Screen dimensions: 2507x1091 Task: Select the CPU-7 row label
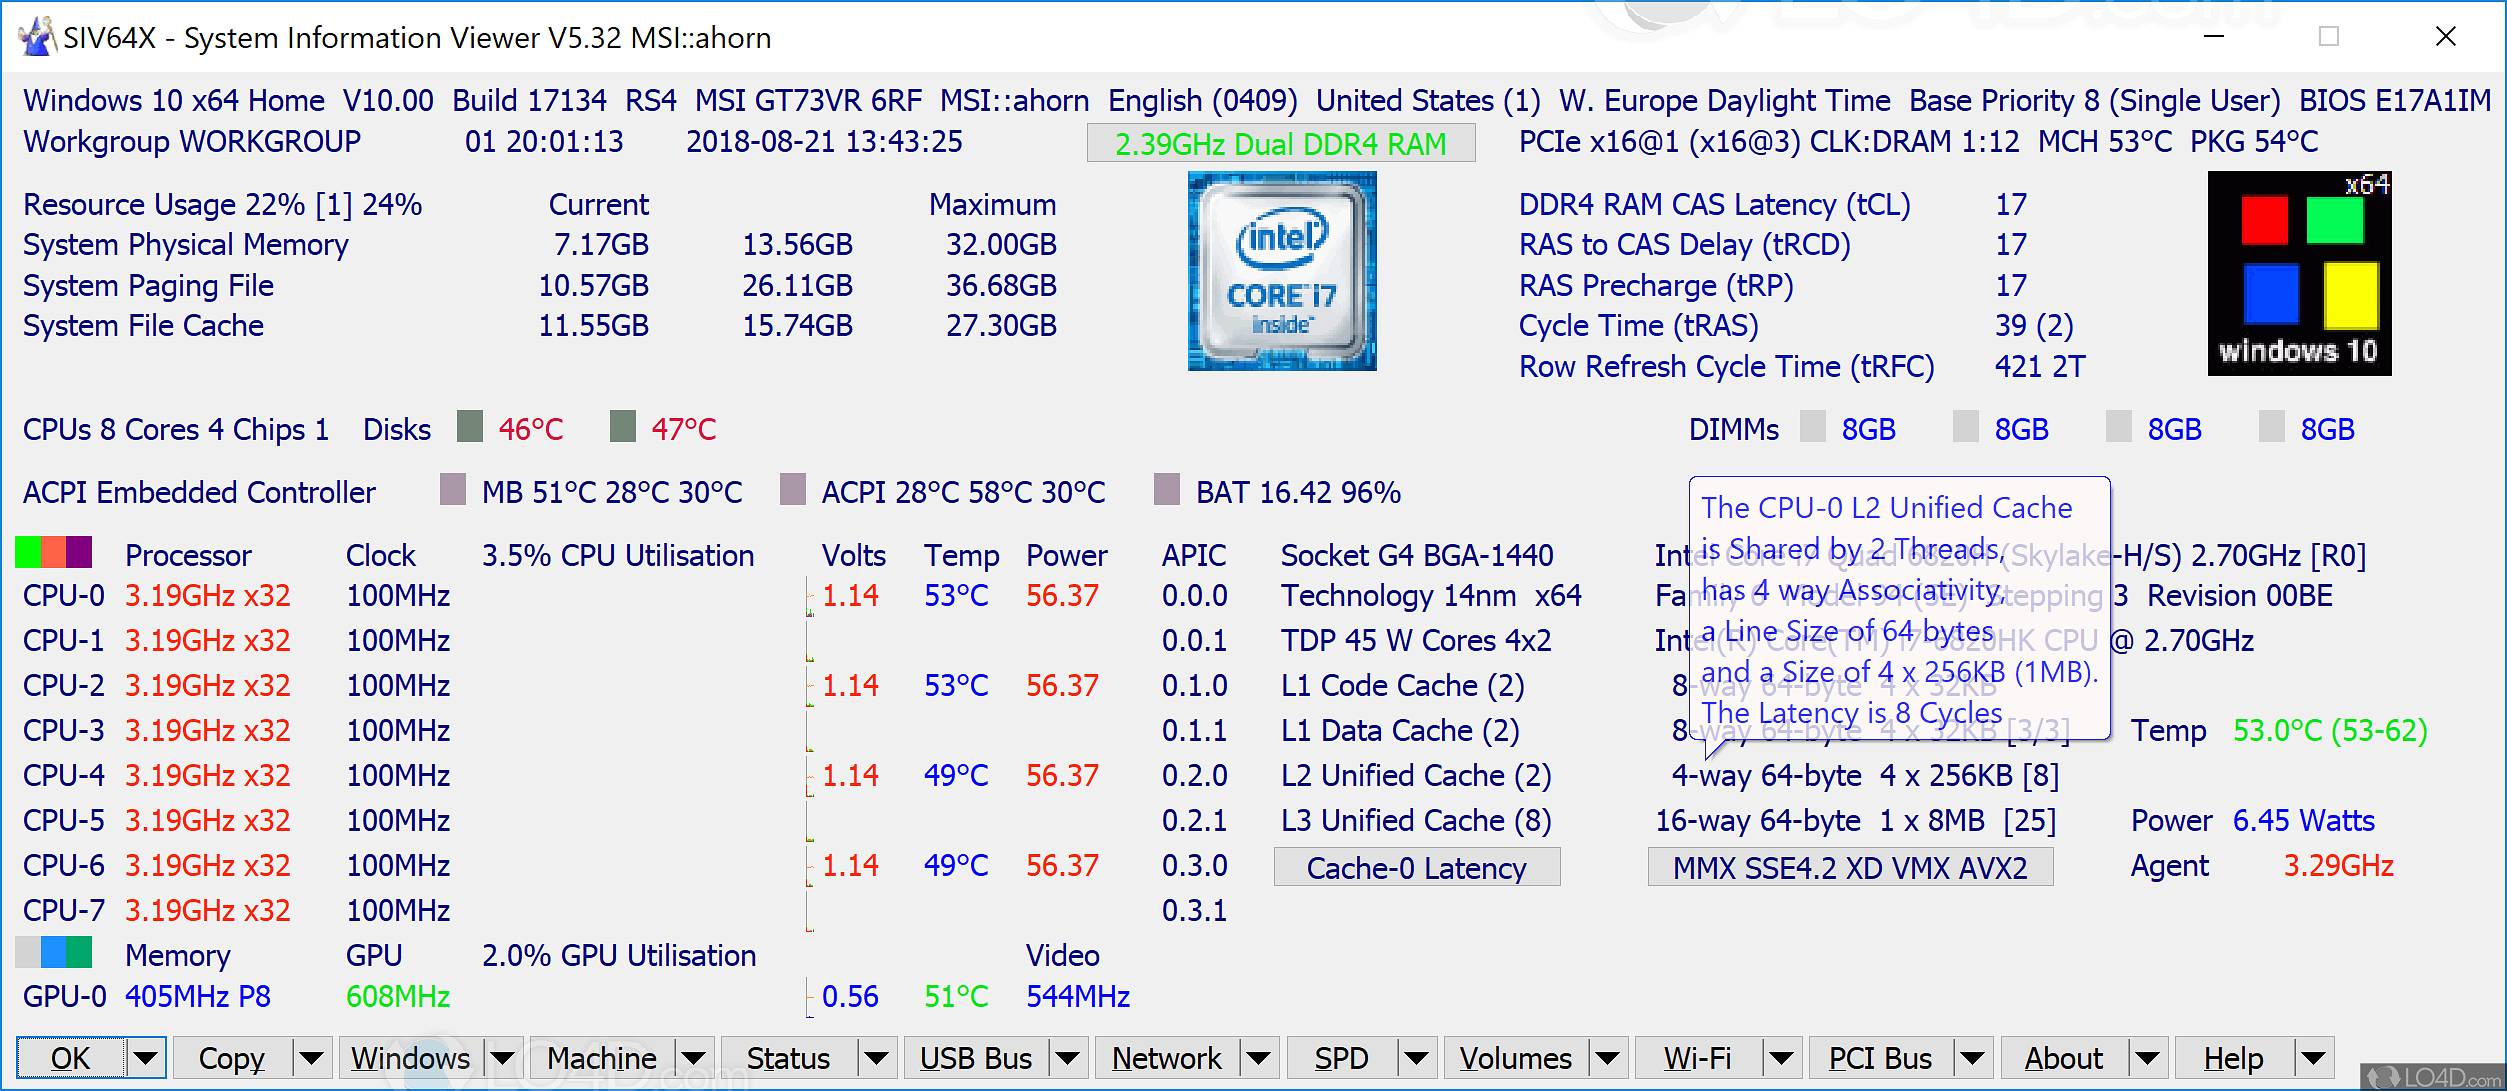[x=64, y=911]
